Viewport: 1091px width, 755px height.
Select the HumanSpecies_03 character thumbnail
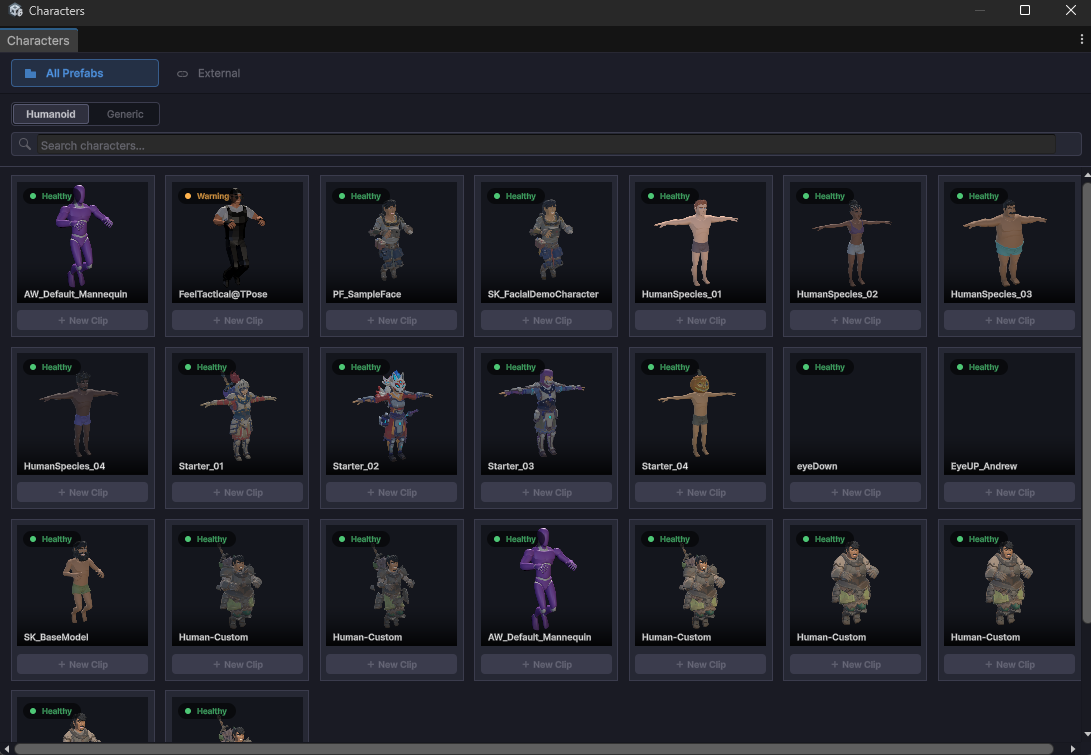pyautogui.click(x=1010, y=242)
